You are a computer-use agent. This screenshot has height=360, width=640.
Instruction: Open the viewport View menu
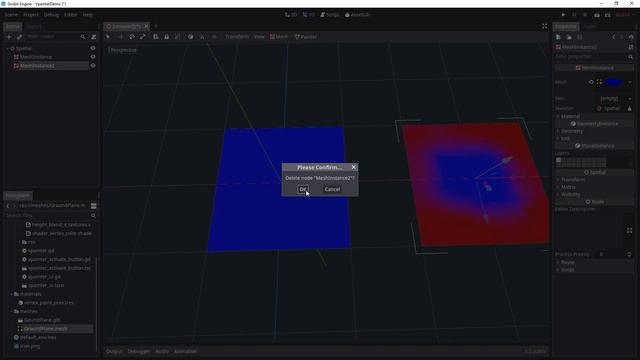[x=259, y=37]
